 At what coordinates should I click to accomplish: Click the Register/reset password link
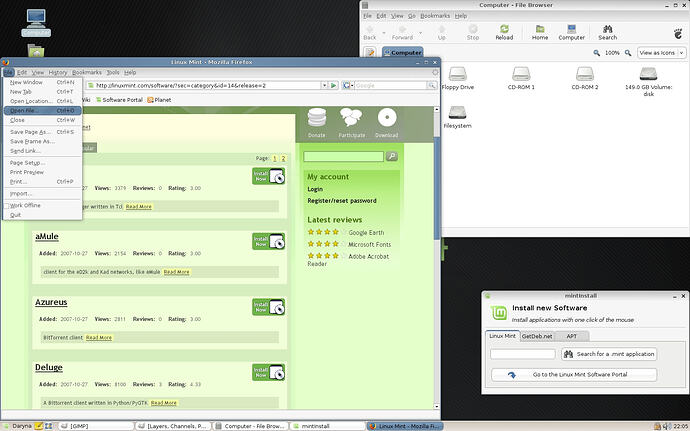click(342, 201)
